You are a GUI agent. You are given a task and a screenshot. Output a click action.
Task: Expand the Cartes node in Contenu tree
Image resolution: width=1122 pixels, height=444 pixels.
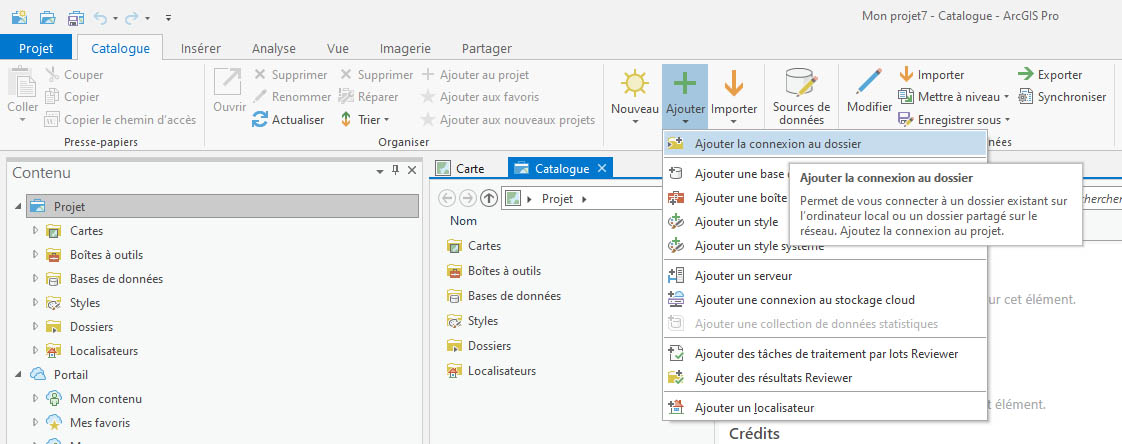pos(36,231)
